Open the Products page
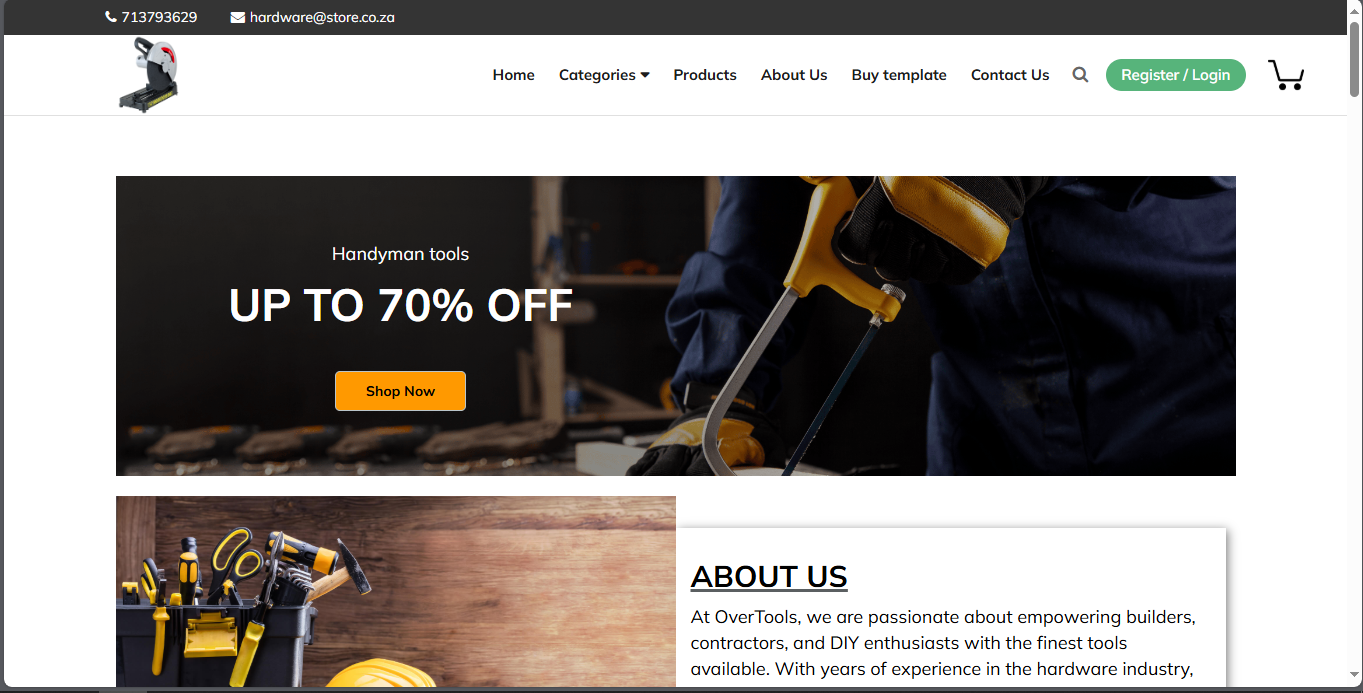Viewport: 1363px width, 693px height. 705,75
